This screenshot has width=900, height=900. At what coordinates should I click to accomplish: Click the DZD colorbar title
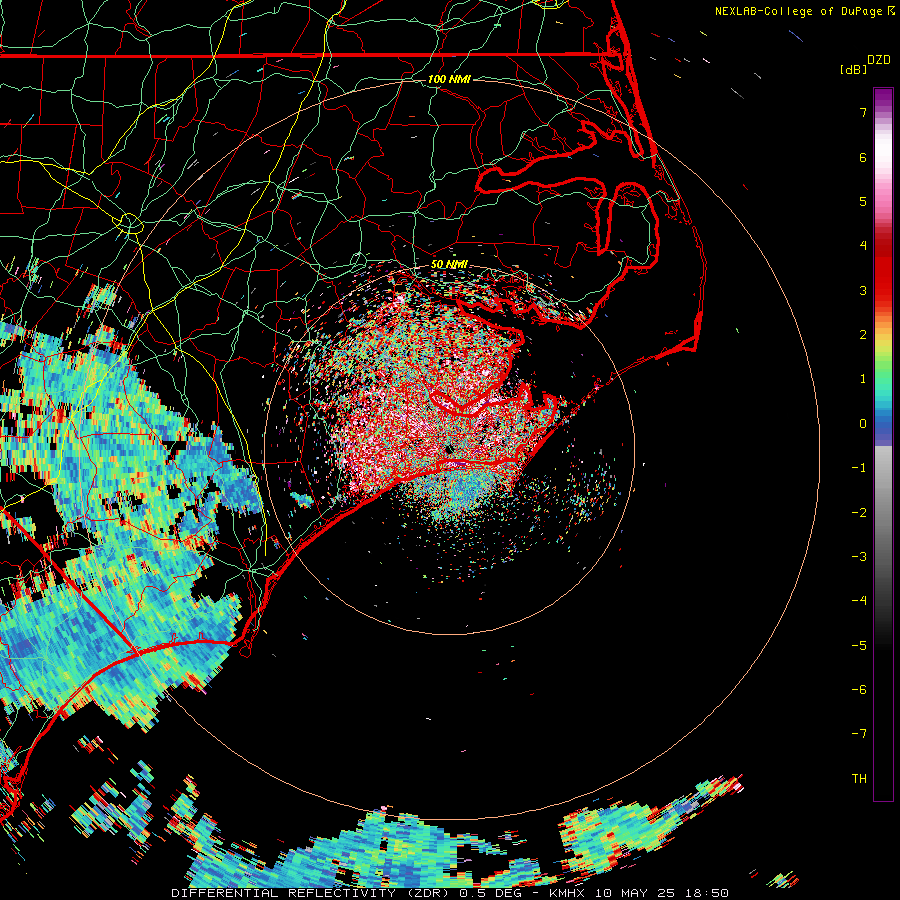[x=879, y=60]
